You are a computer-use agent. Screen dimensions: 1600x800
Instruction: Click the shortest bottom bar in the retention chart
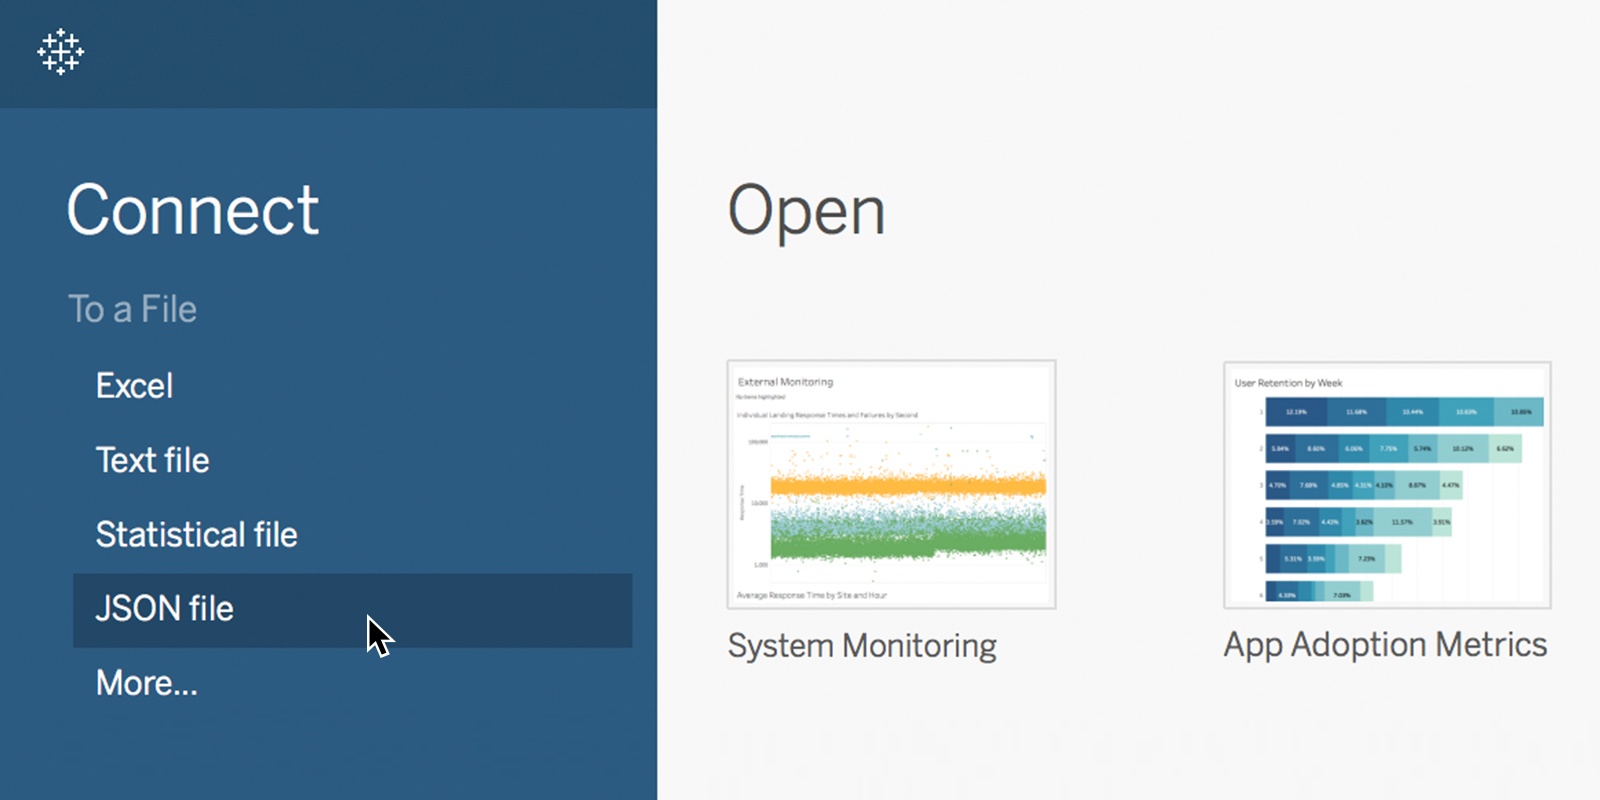[1319, 594]
